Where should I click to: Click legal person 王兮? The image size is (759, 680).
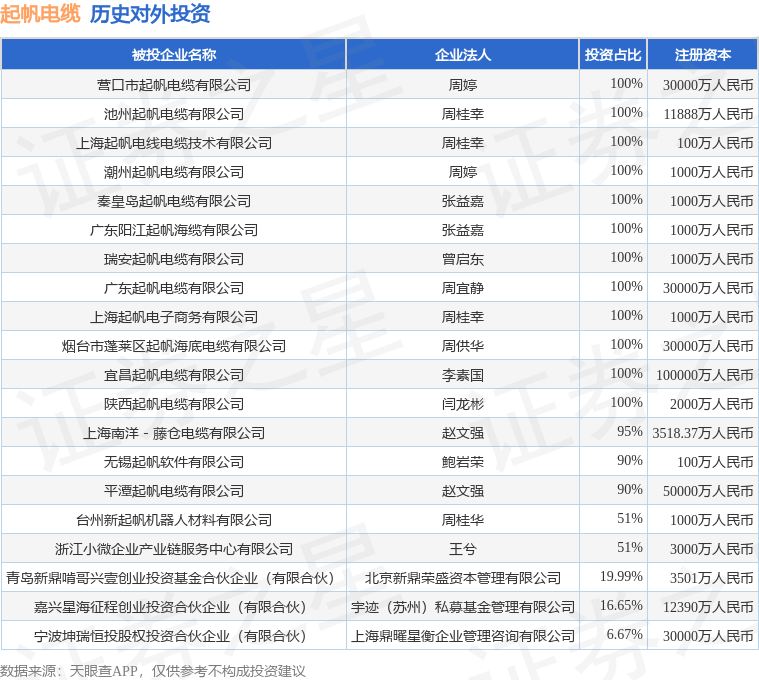463,549
